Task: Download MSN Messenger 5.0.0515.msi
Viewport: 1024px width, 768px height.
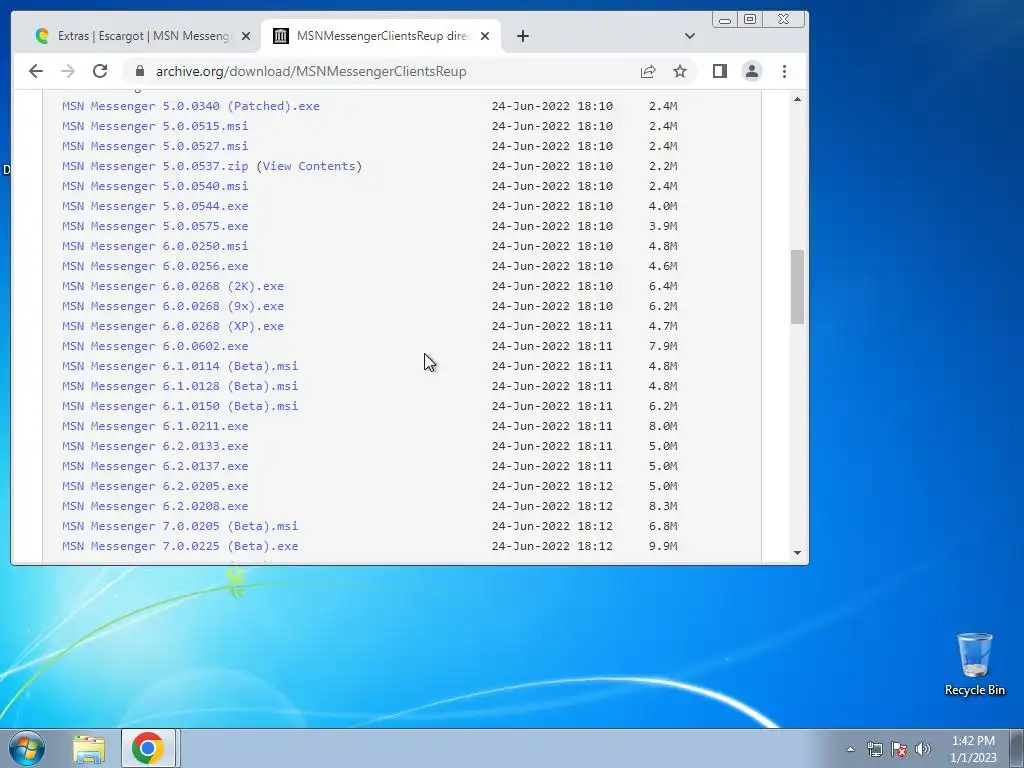Action: click(x=155, y=126)
